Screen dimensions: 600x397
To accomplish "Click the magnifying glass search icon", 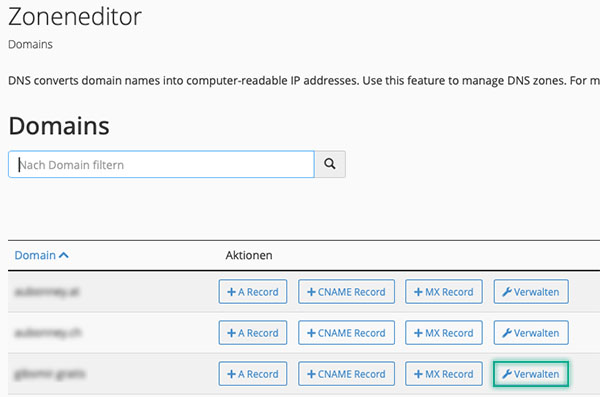I will click(x=330, y=164).
